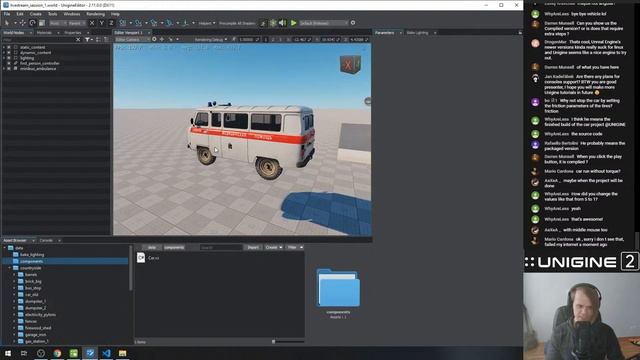This screenshot has width=640, height=360.
Task: Open the Filter dropdown in Asset Browser
Action: click(x=294, y=247)
